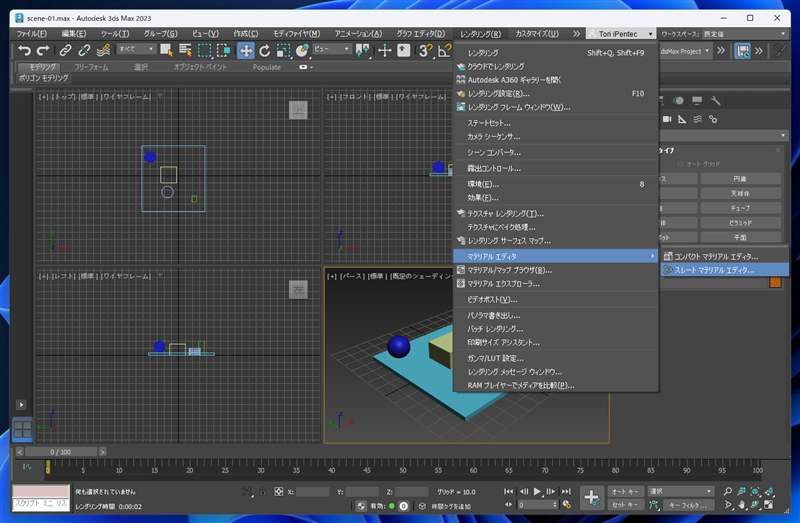
Task: Toggle the Angle Snap icon
Action: click(444, 51)
